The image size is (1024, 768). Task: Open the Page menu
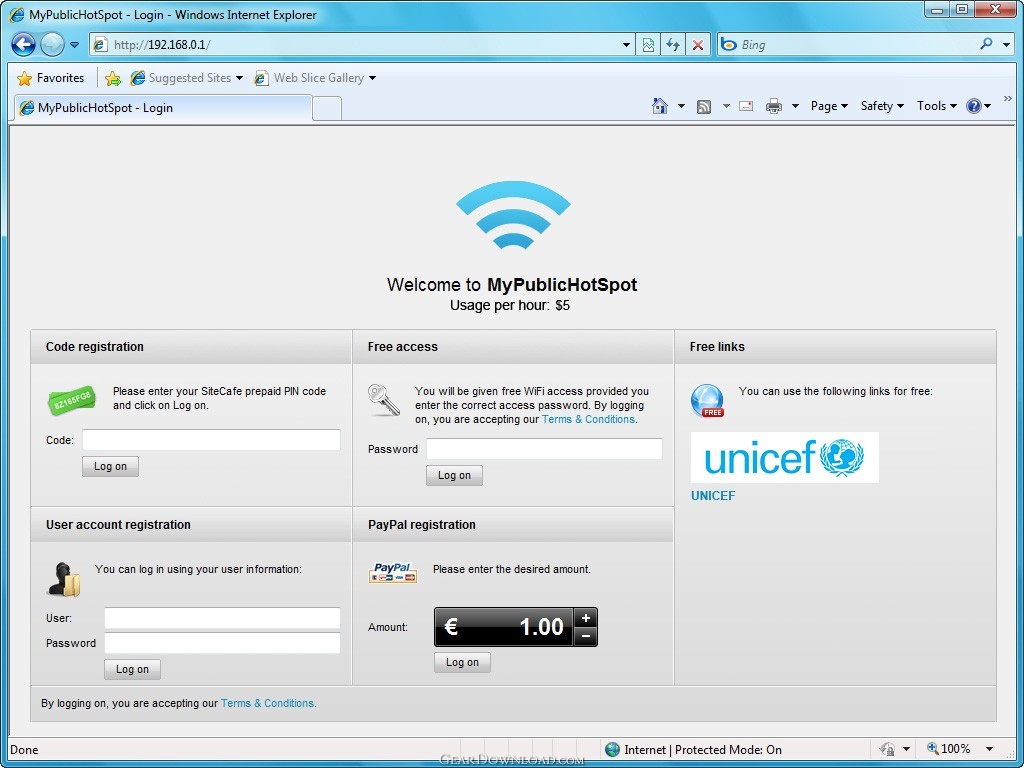point(829,106)
